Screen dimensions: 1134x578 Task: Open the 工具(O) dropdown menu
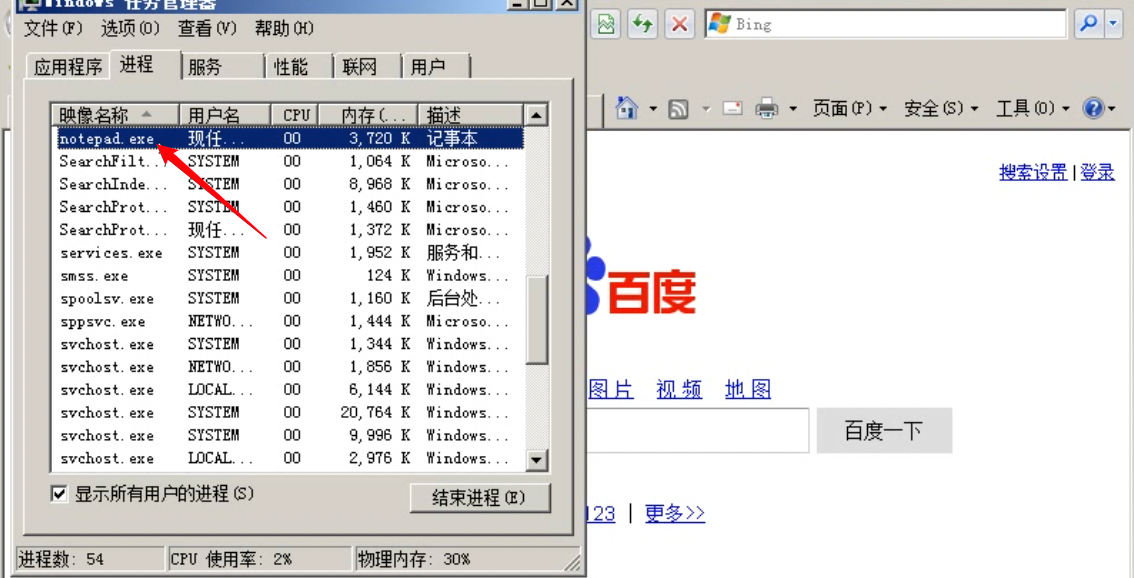[1033, 109]
